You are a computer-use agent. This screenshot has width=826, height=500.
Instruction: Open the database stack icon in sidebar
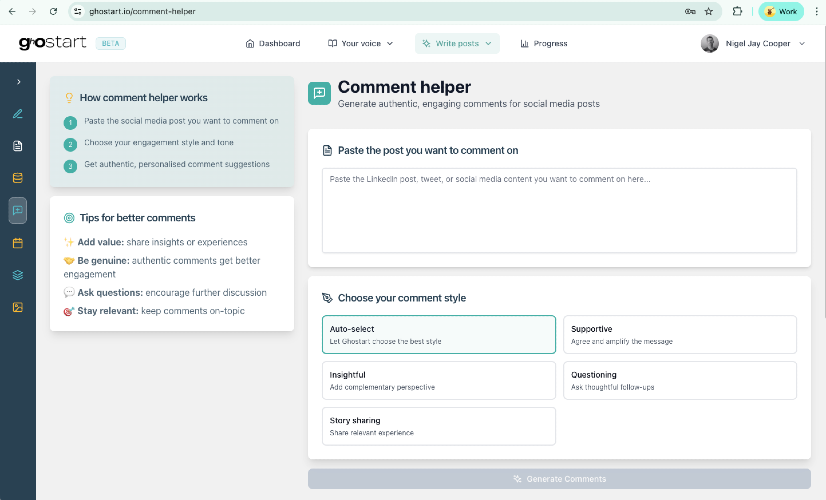tap(18, 178)
